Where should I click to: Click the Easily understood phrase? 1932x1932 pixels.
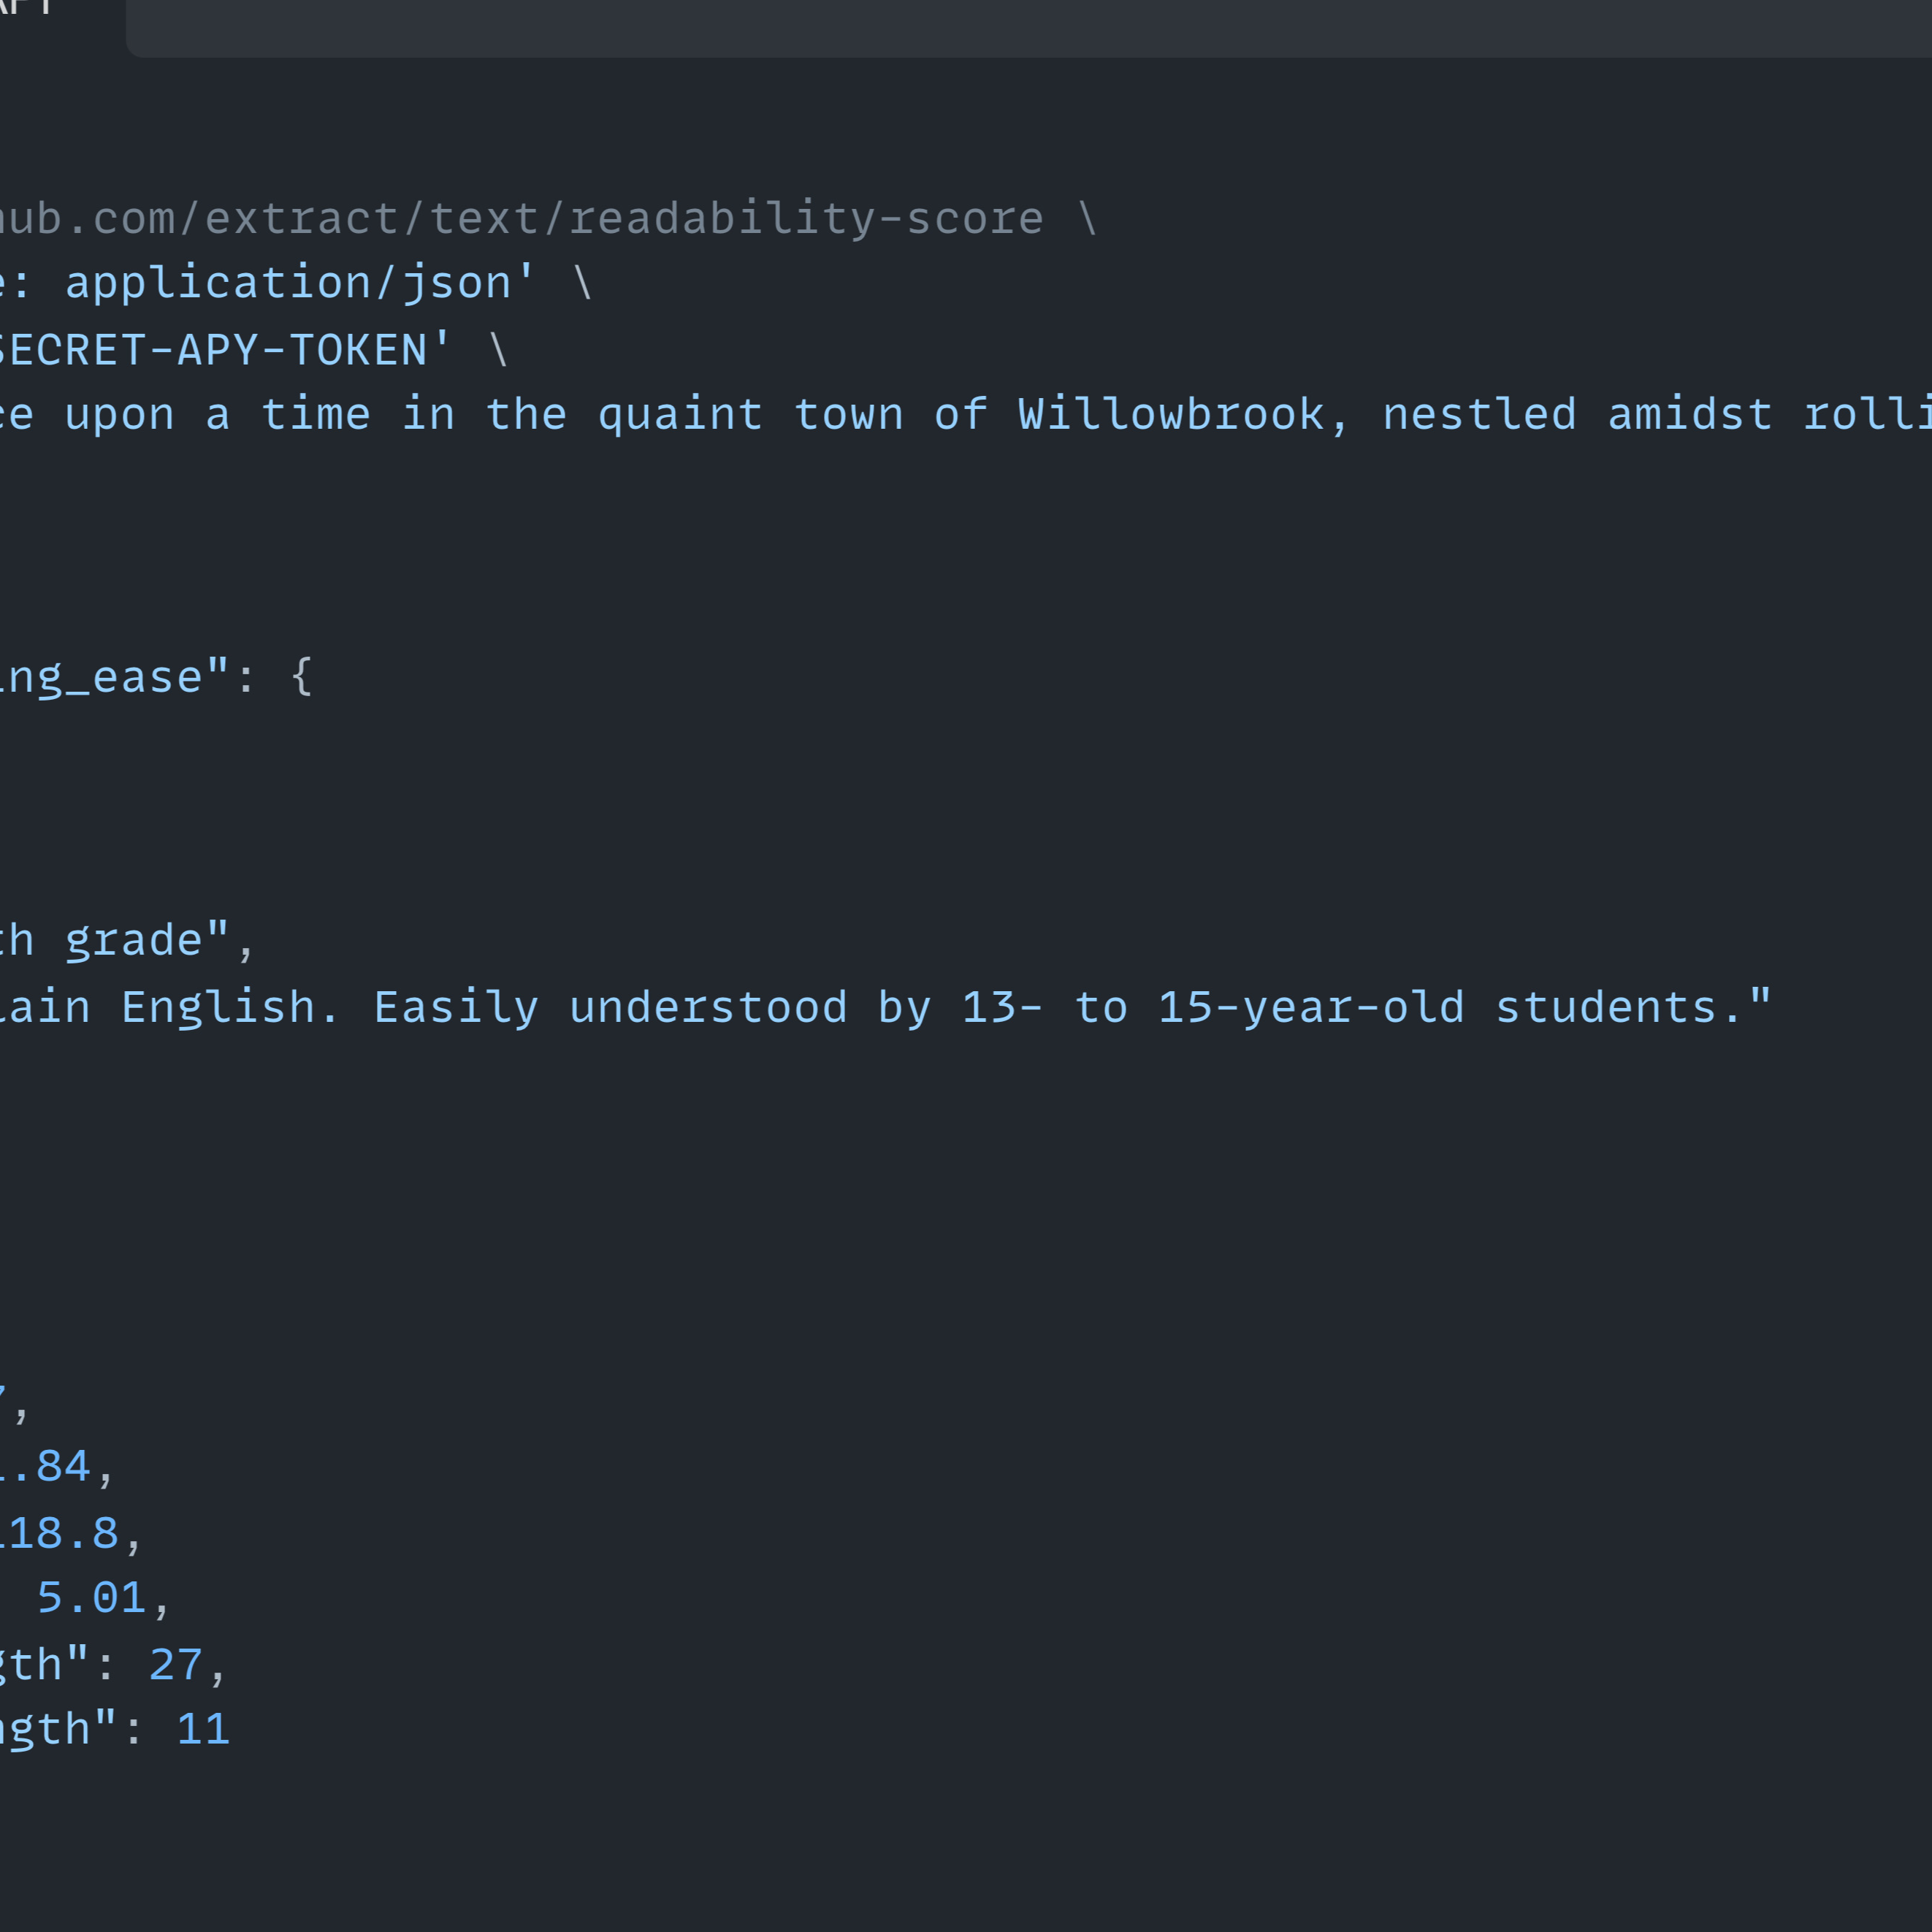click(x=610, y=1008)
